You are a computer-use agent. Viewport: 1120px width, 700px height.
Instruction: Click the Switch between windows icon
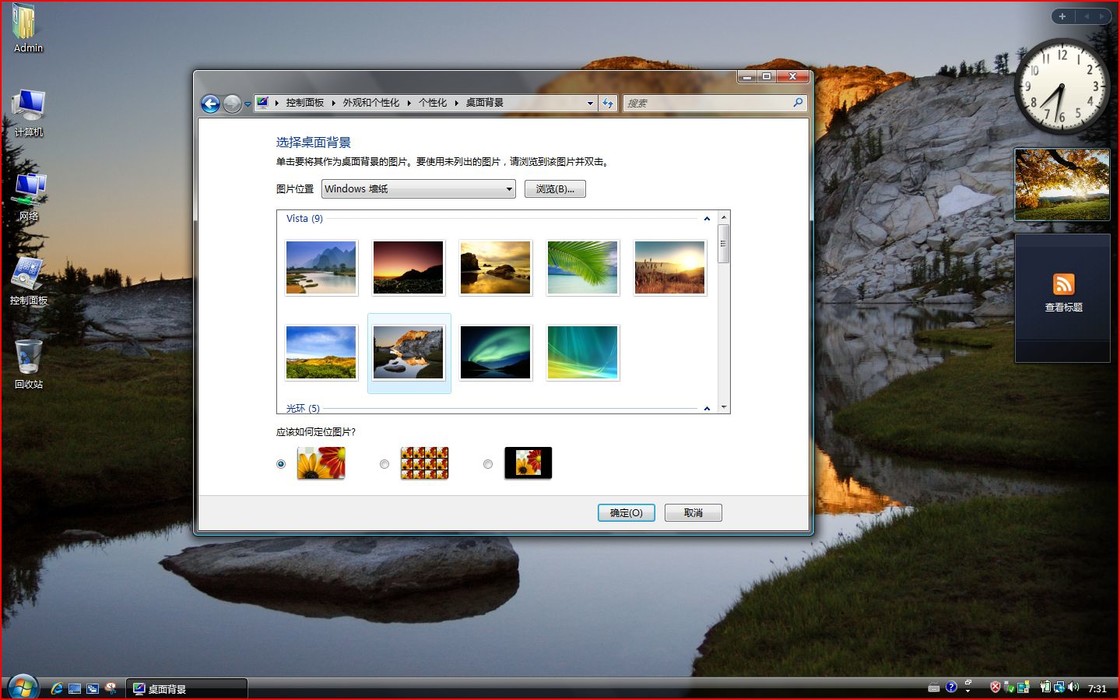pyautogui.click(x=92, y=689)
